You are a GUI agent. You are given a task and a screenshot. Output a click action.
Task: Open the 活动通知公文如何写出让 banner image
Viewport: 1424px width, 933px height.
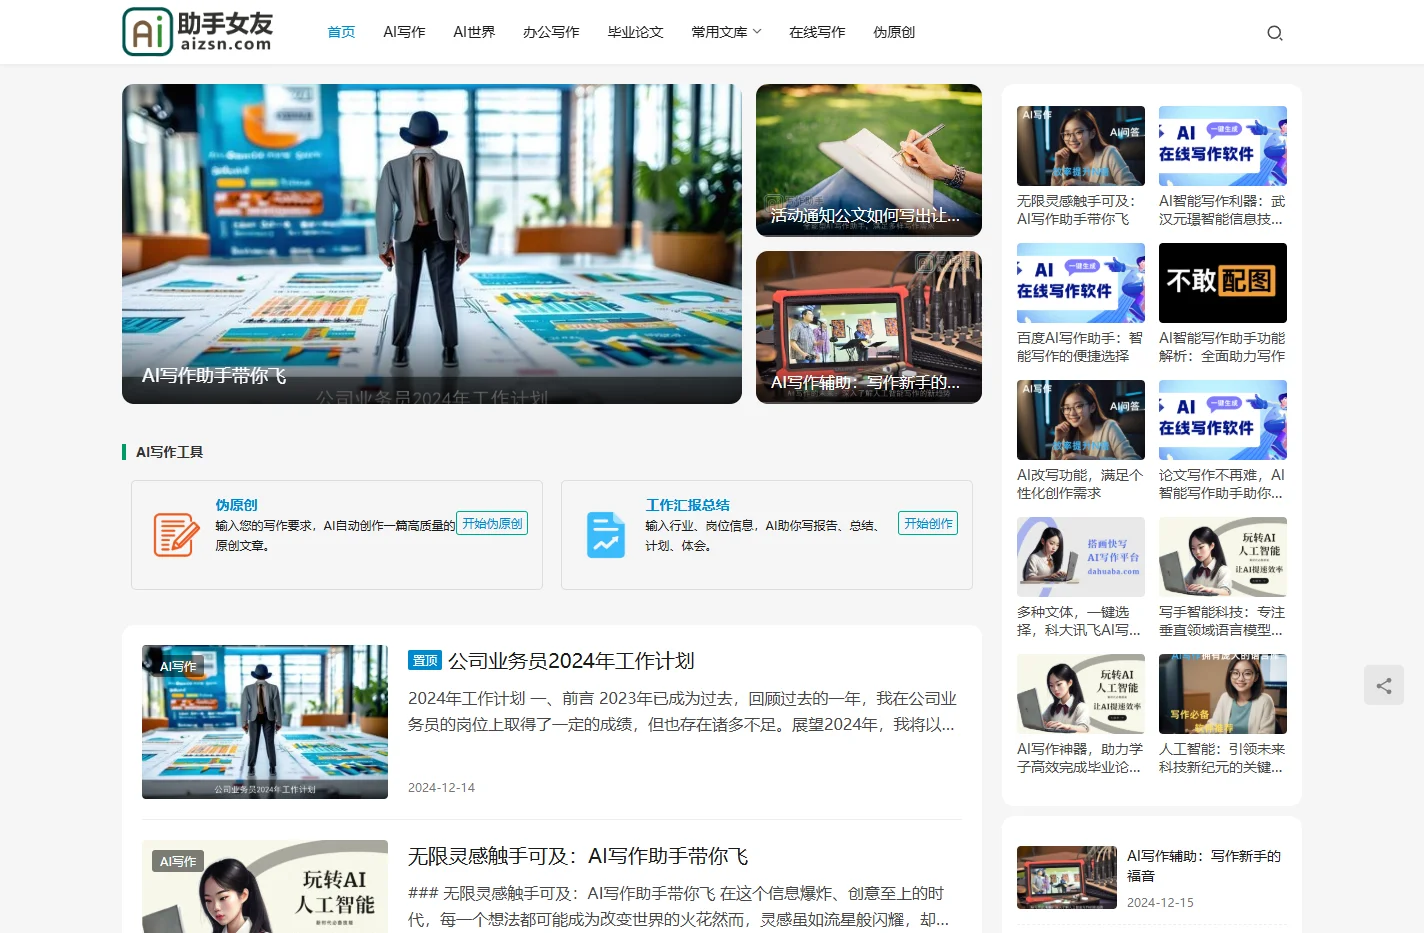pos(869,160)
